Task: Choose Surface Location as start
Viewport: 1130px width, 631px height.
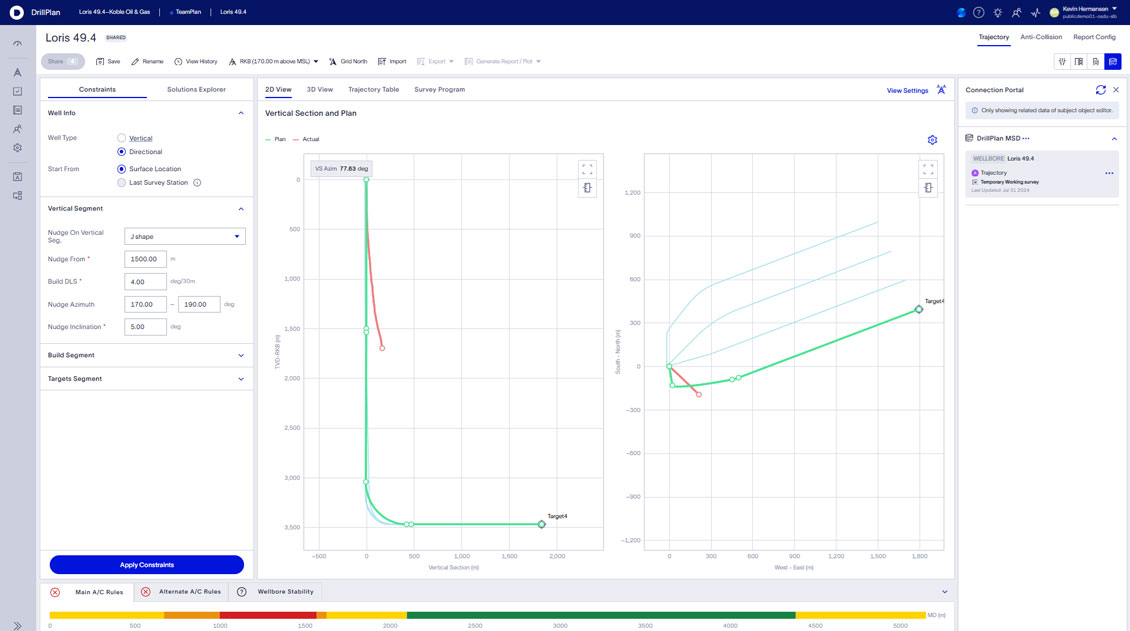Action: tap(121, 169)
